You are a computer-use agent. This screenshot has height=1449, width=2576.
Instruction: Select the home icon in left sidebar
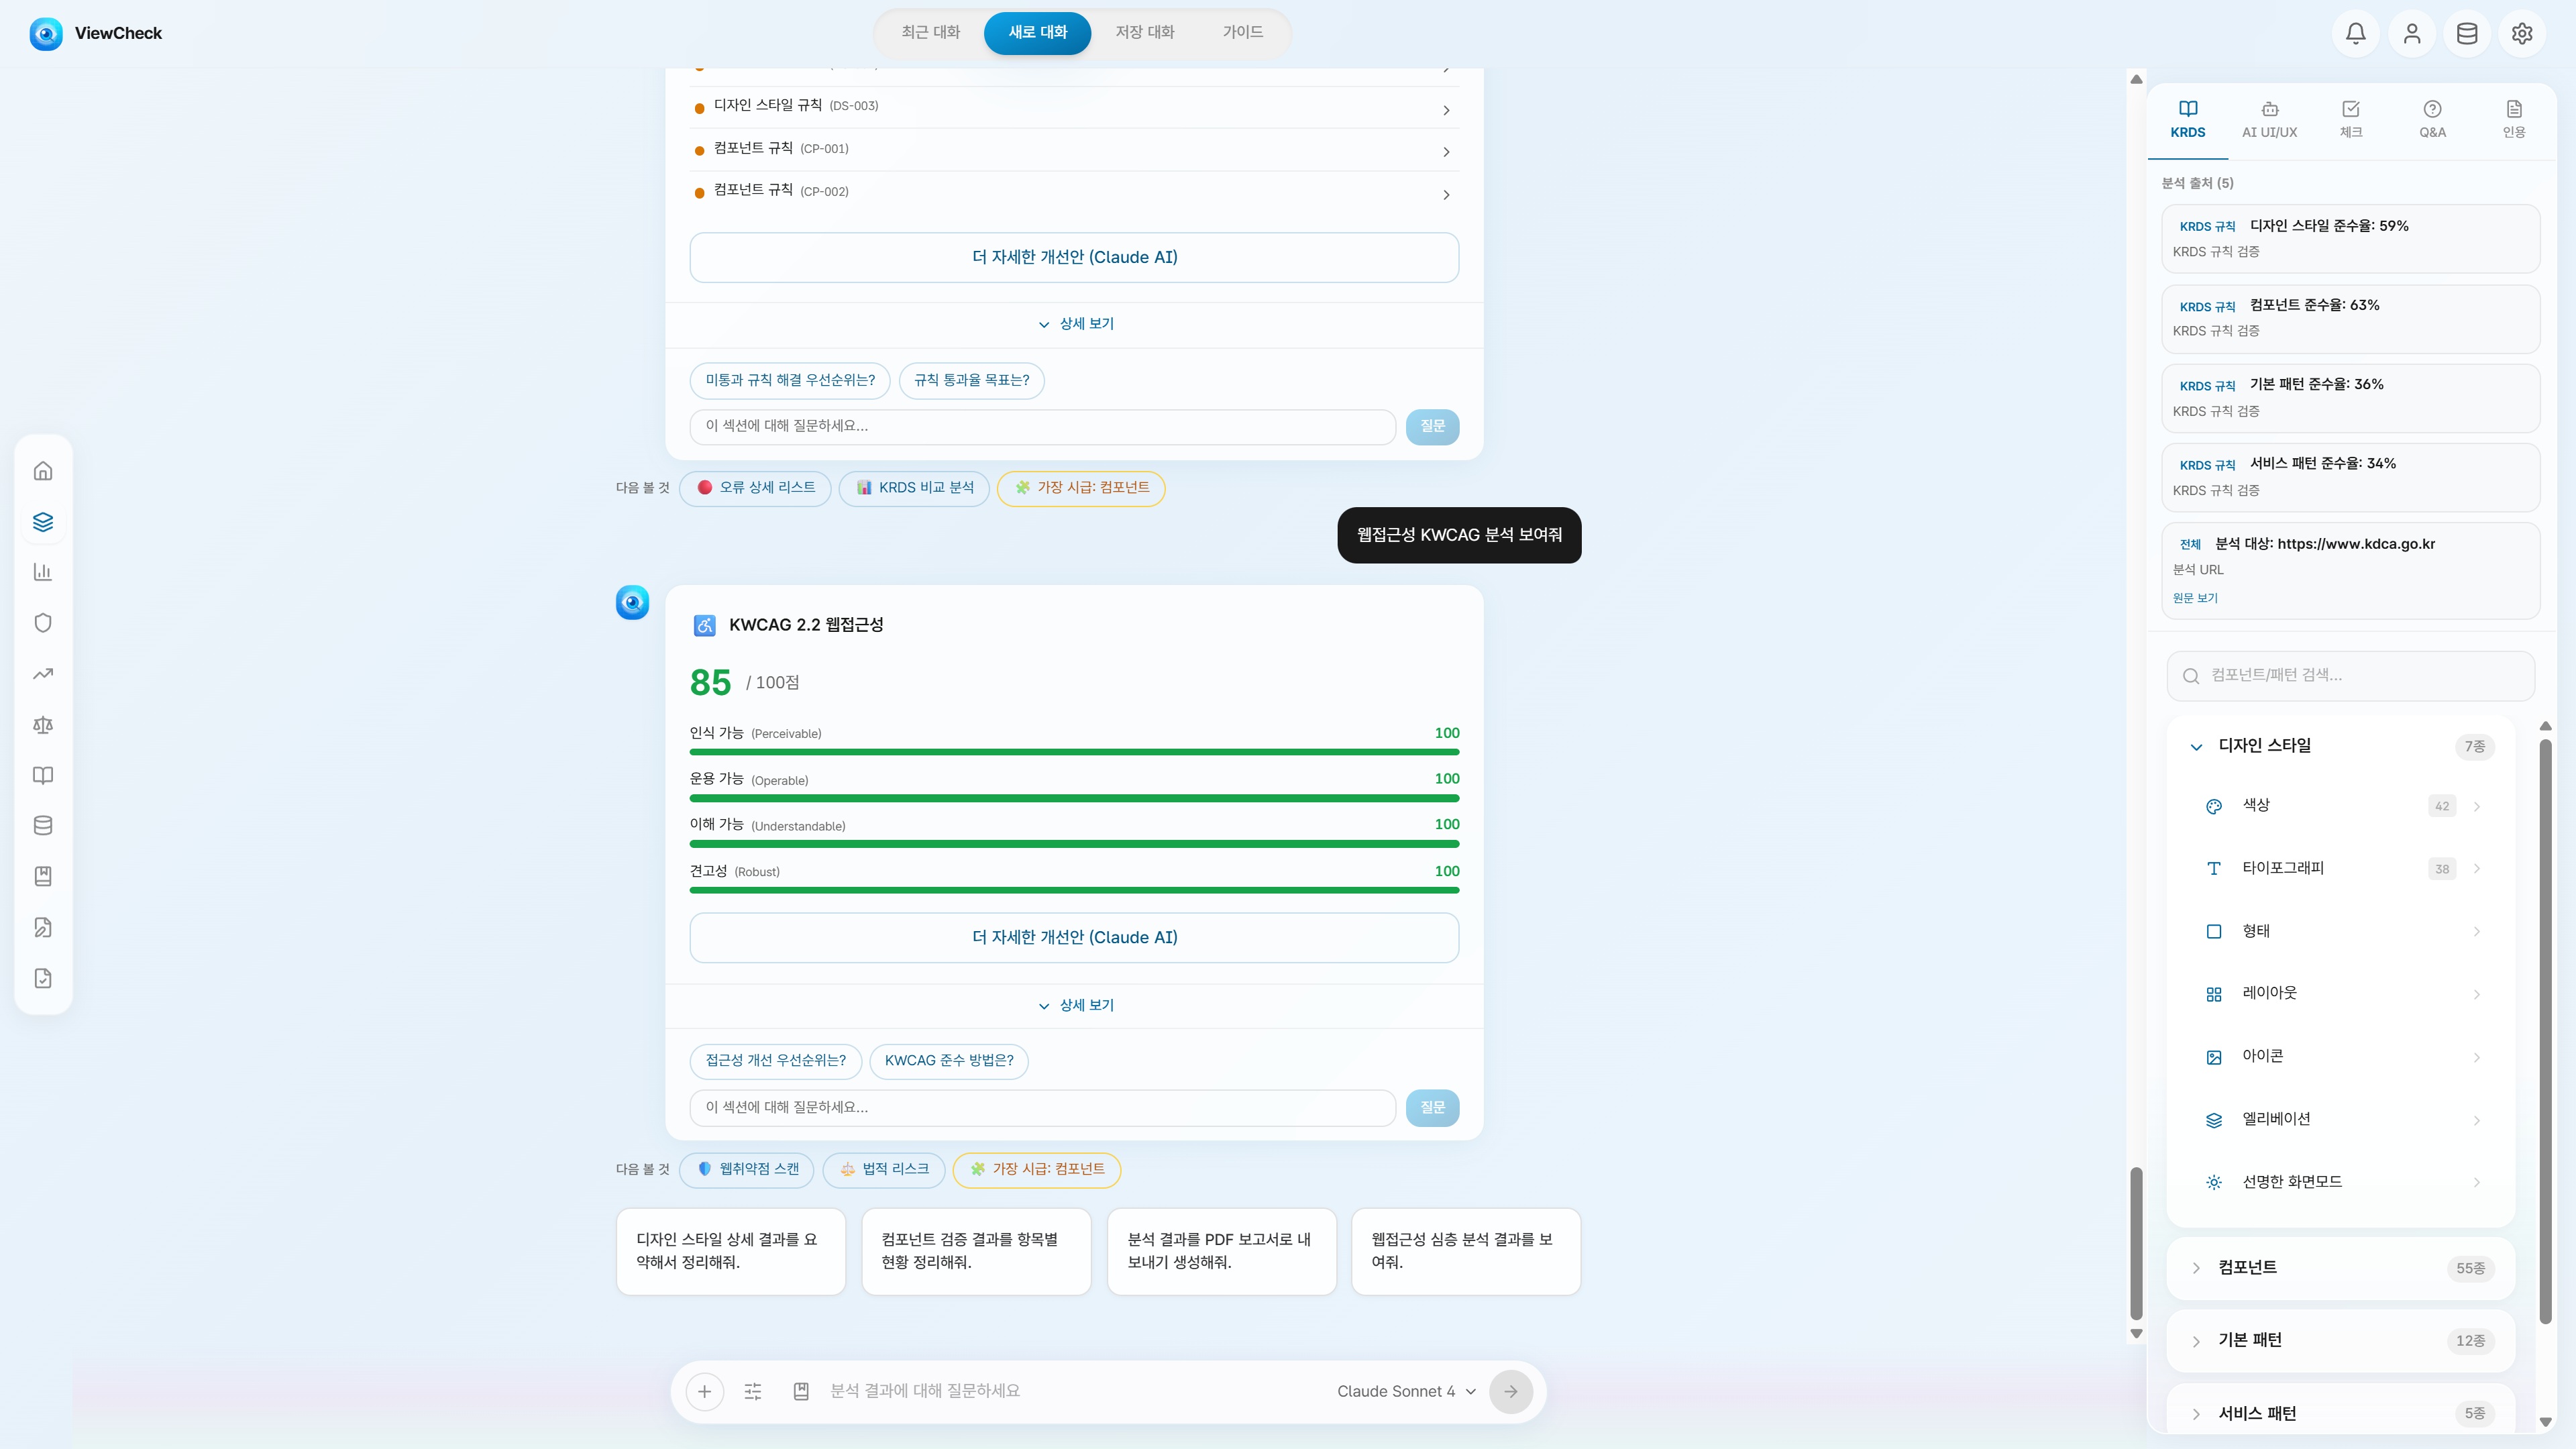click(43, 471)
